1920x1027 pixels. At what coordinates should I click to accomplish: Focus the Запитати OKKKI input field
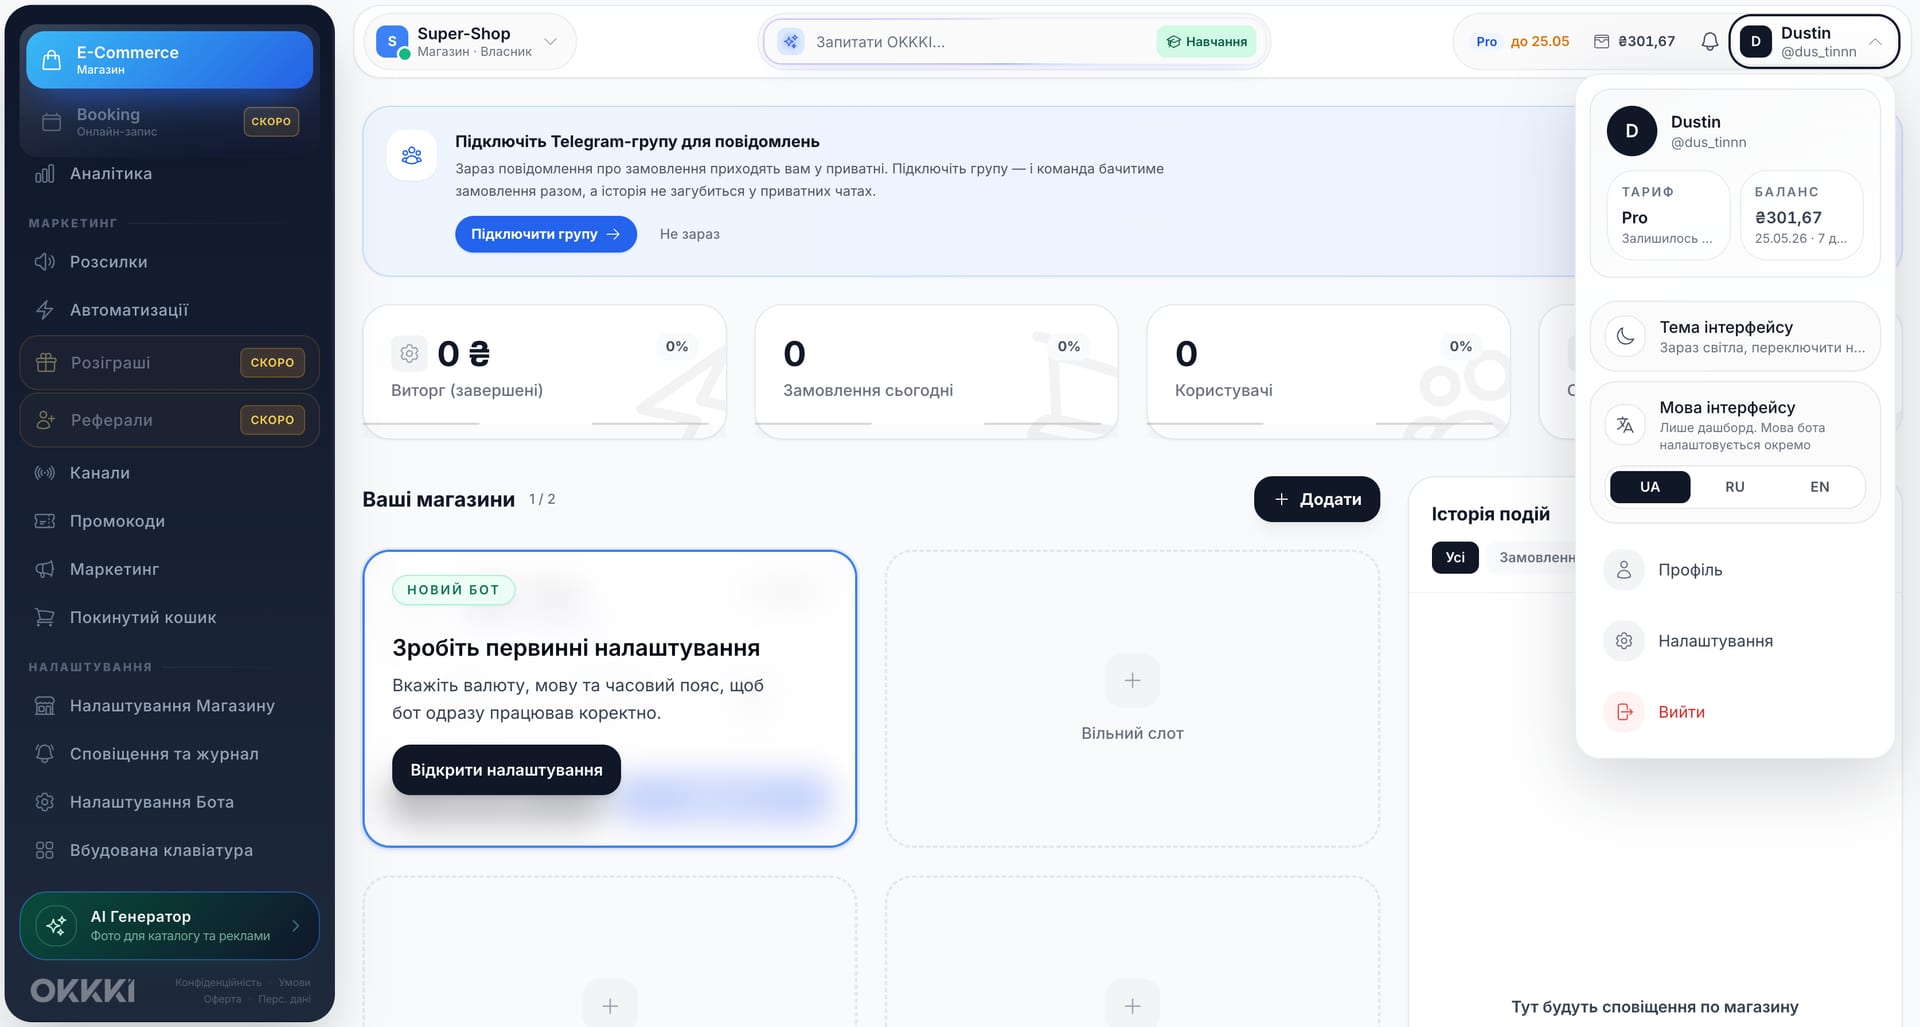[980, 42]
